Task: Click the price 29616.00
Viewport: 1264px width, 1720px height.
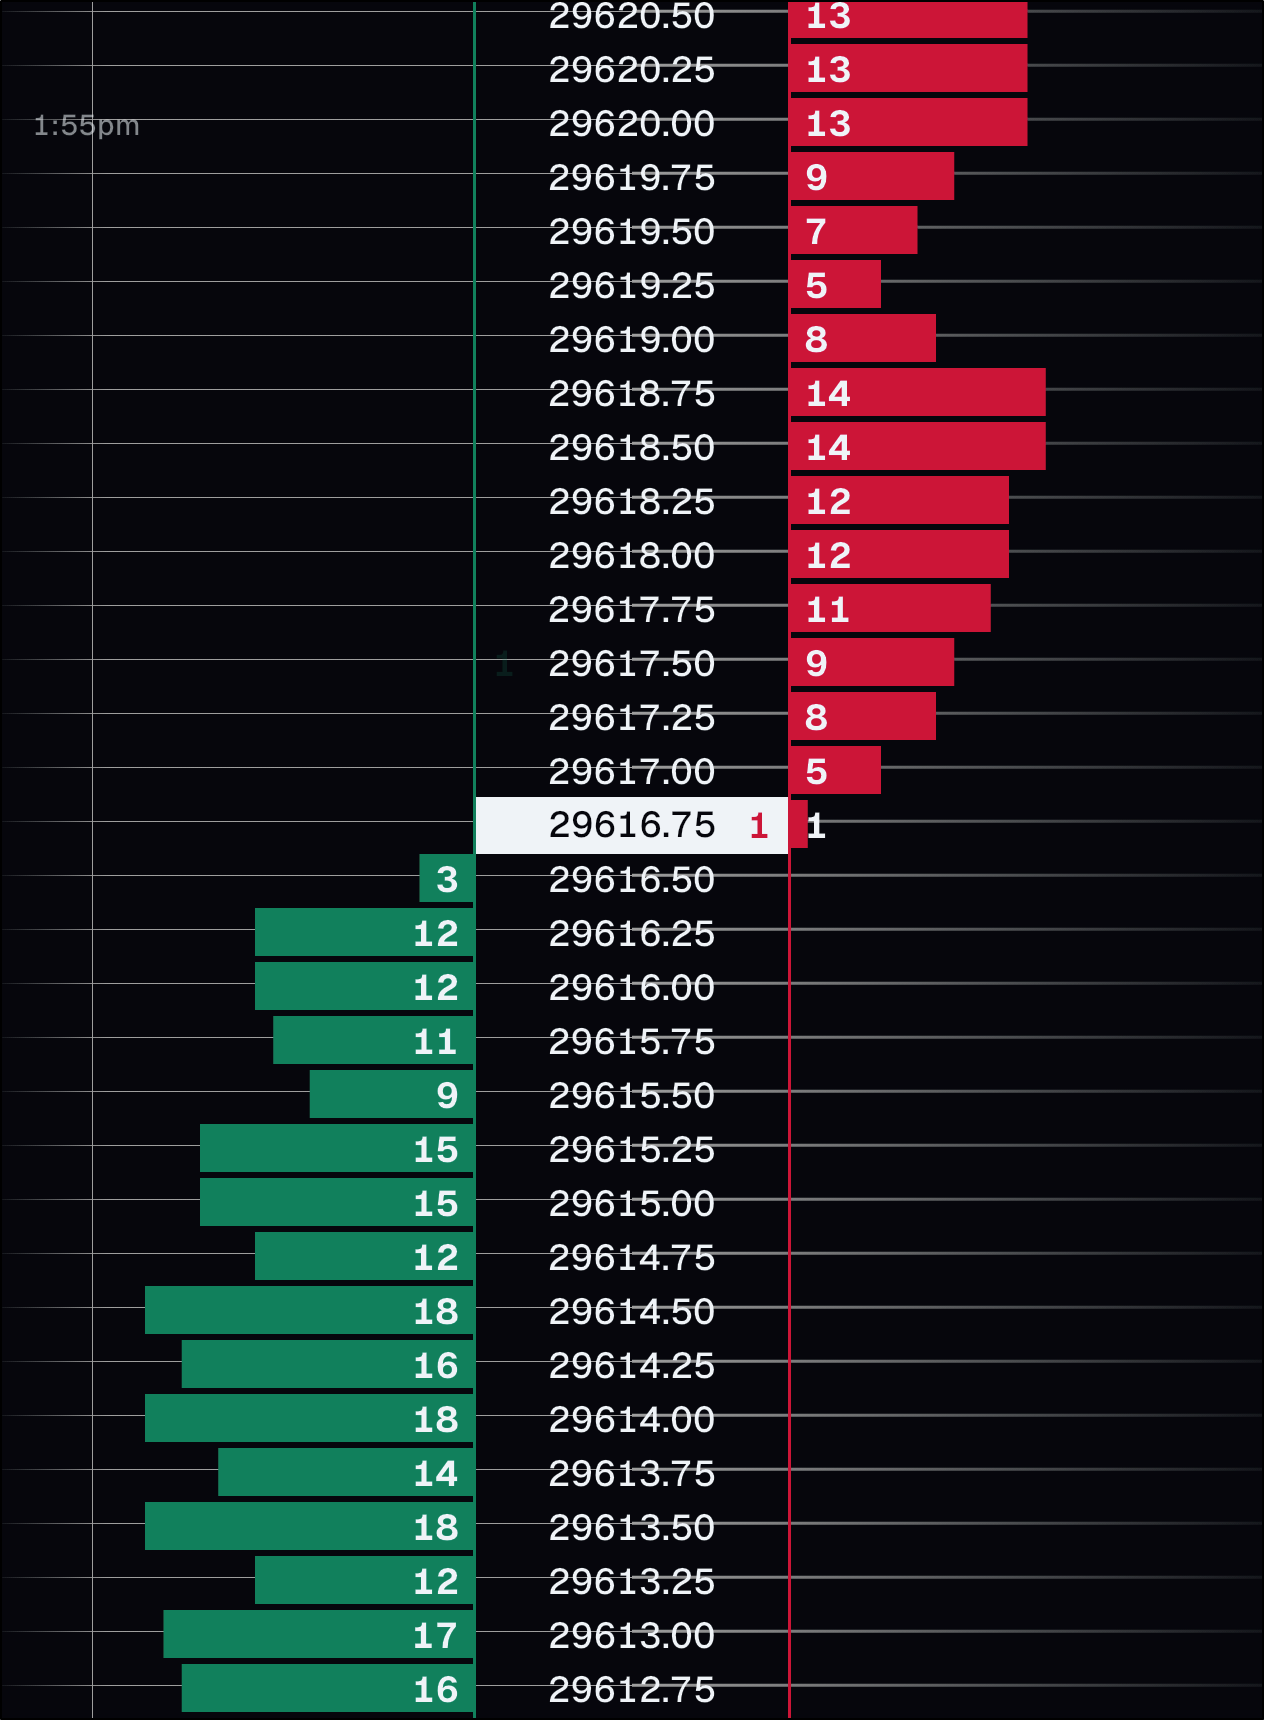Action: coord(632,987)
